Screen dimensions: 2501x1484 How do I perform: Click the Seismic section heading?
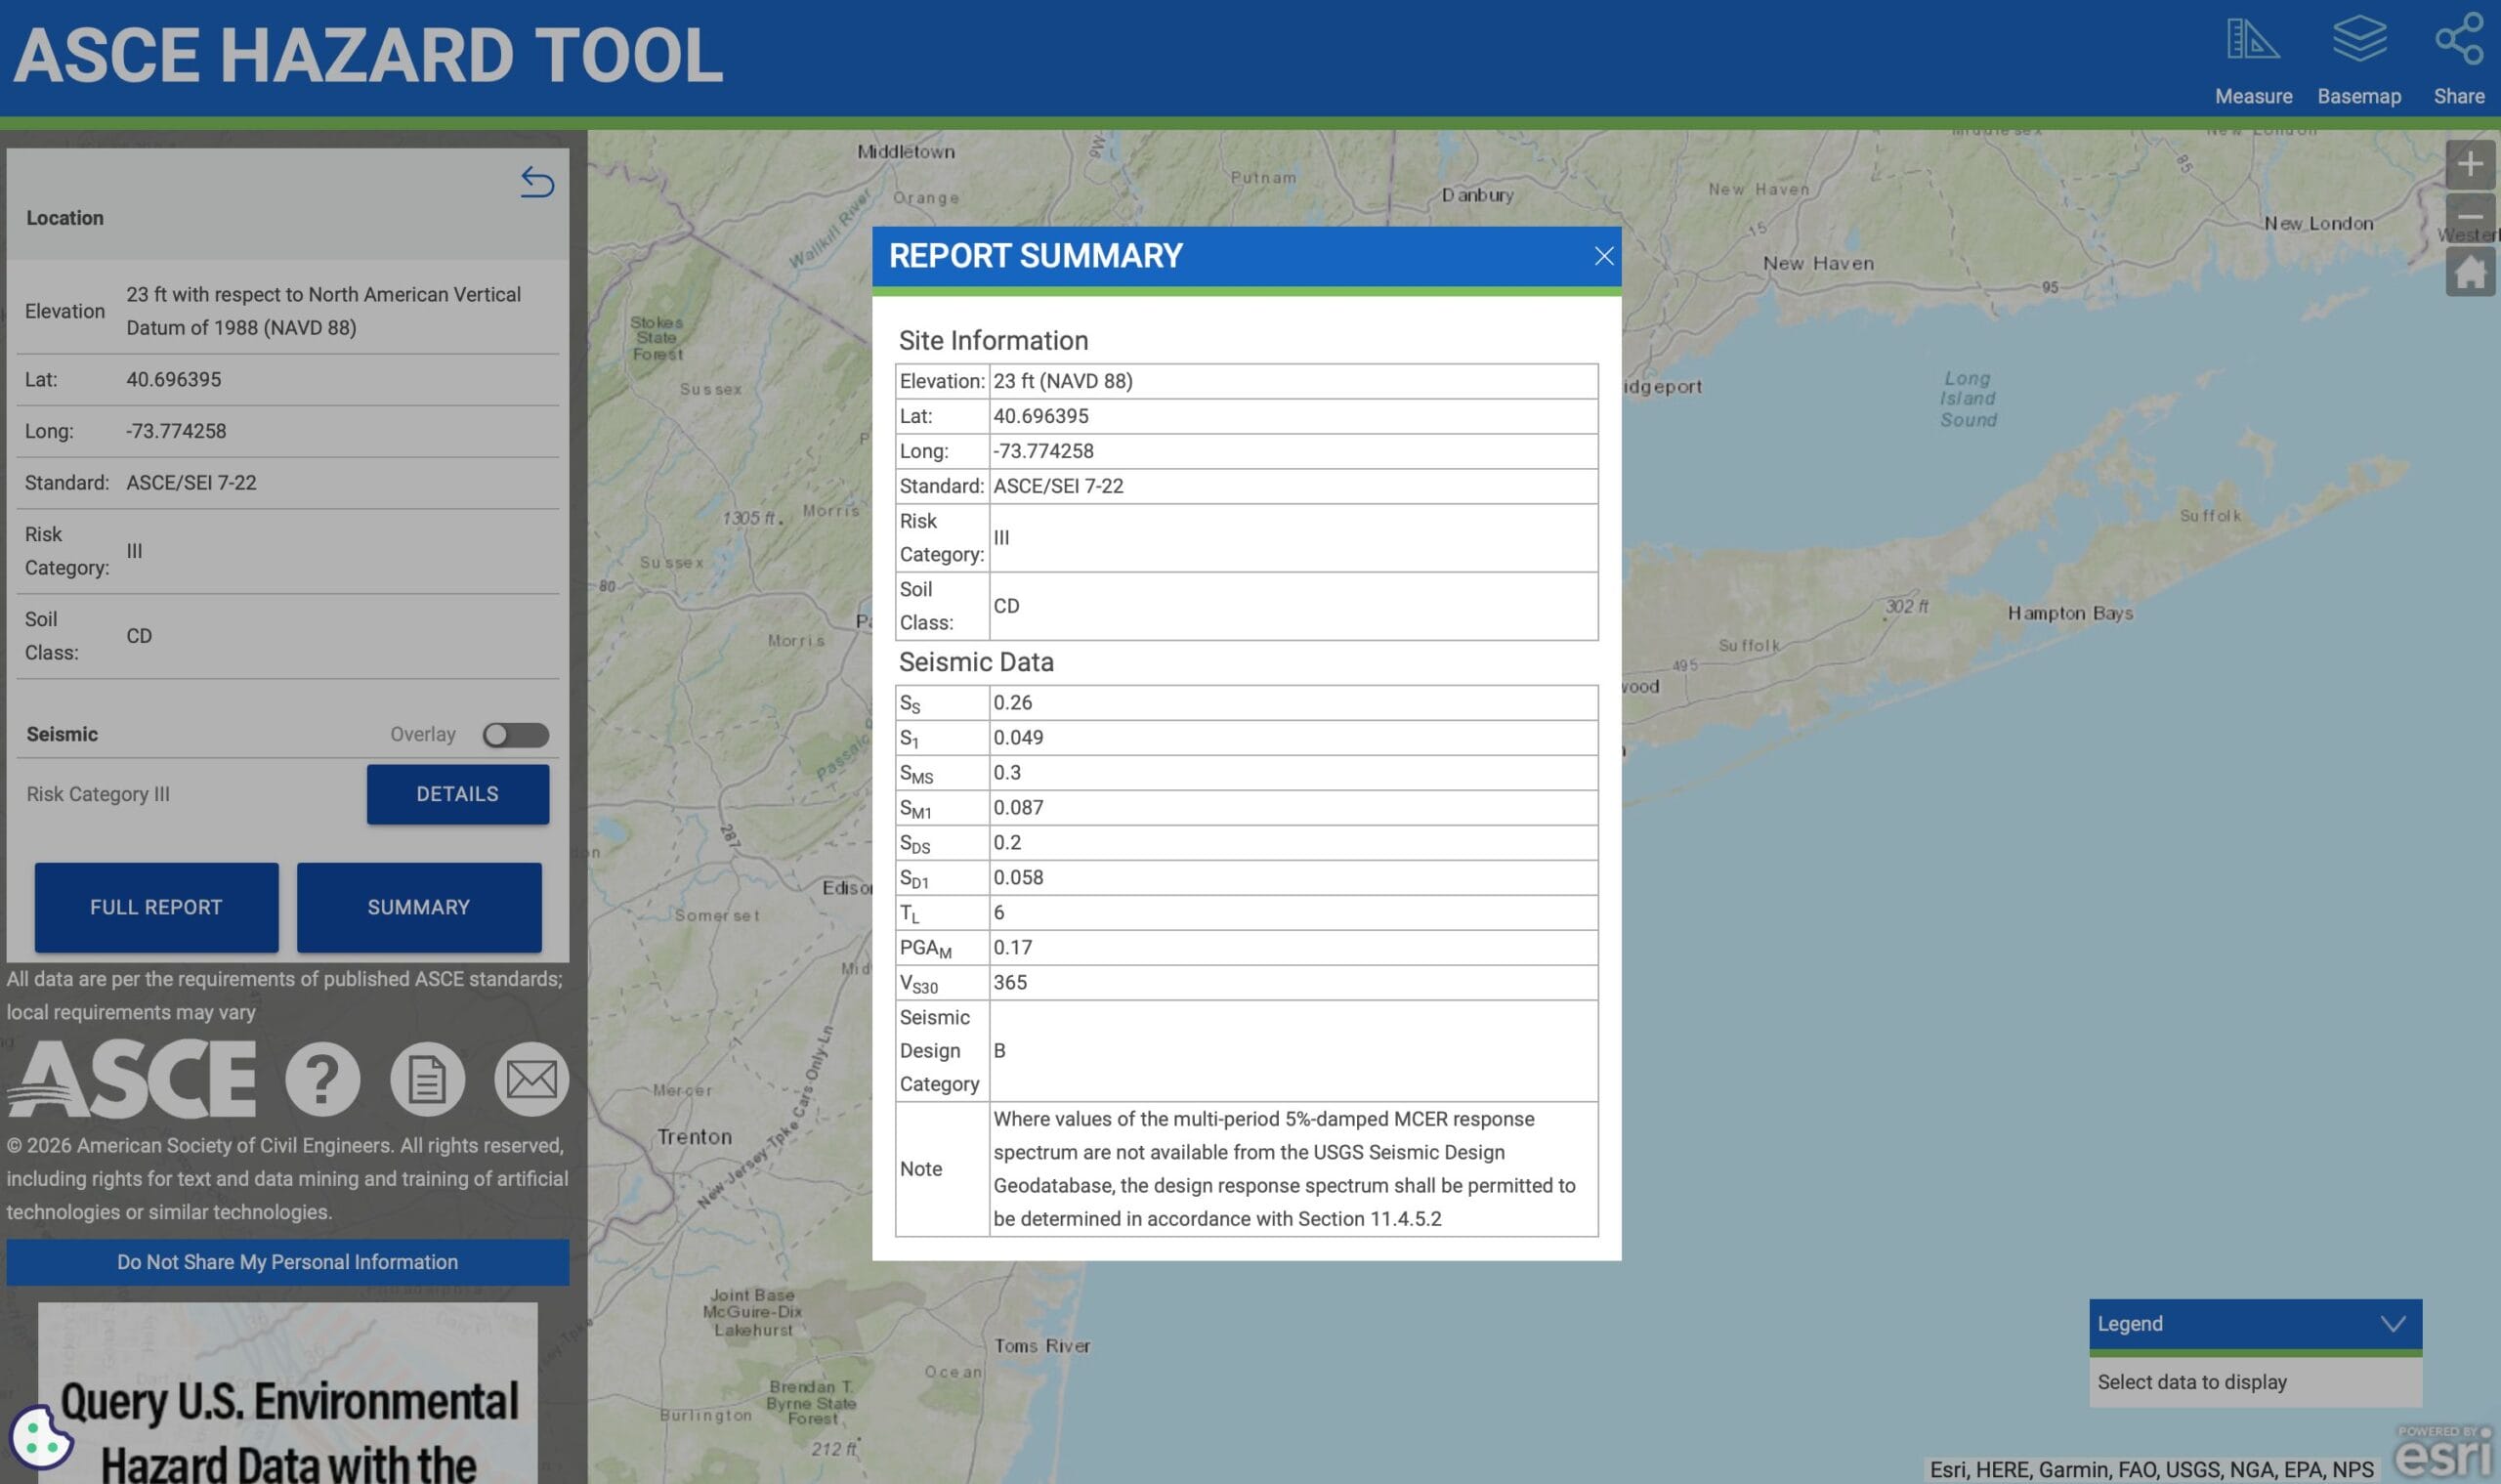[x=62, y=734]
